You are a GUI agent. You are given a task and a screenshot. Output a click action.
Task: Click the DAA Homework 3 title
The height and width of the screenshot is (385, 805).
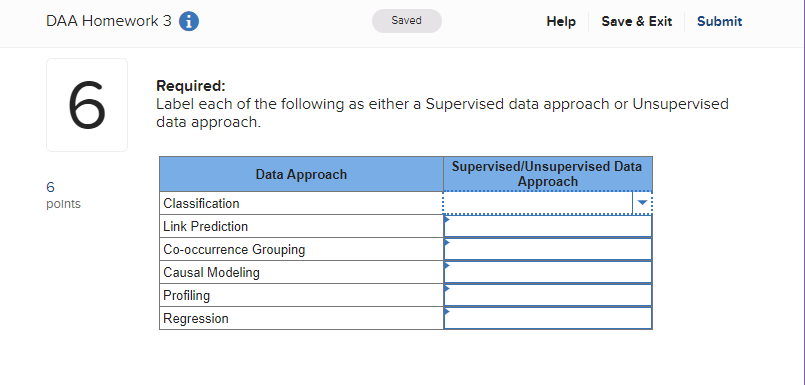[x=109, y=22]
